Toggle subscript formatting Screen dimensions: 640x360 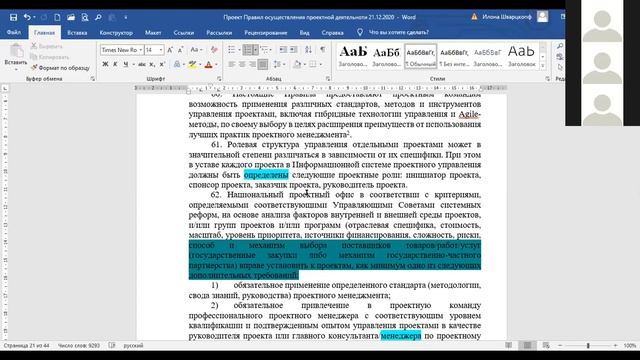(152, 64)
